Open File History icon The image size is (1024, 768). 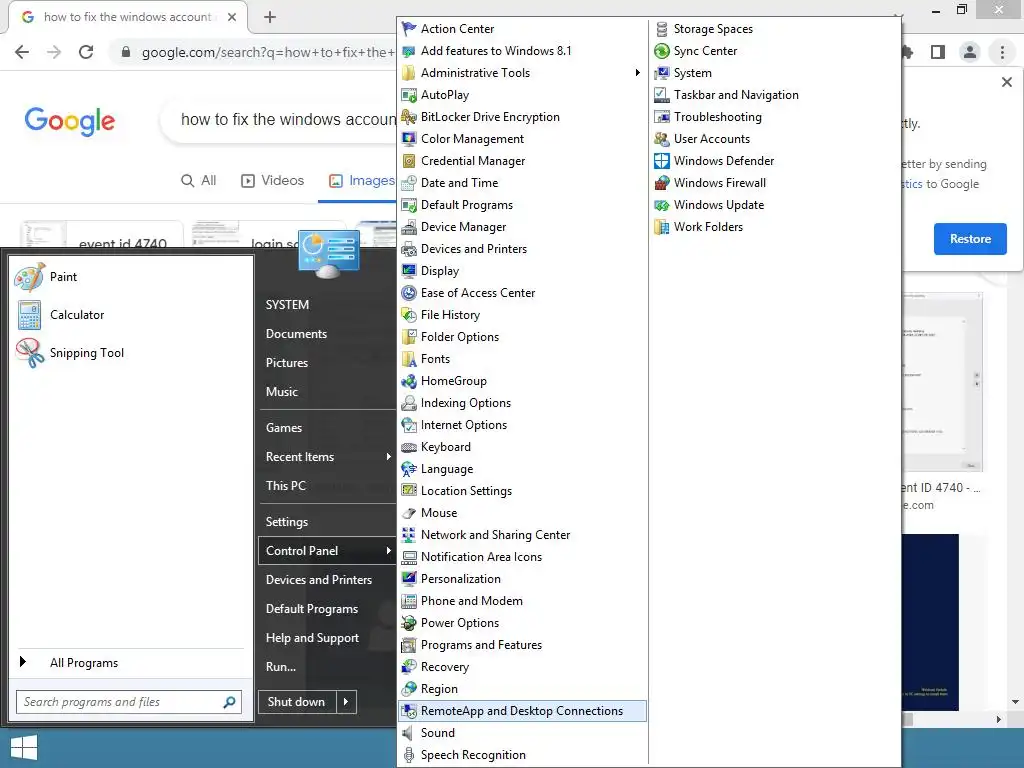click(409, 315)
